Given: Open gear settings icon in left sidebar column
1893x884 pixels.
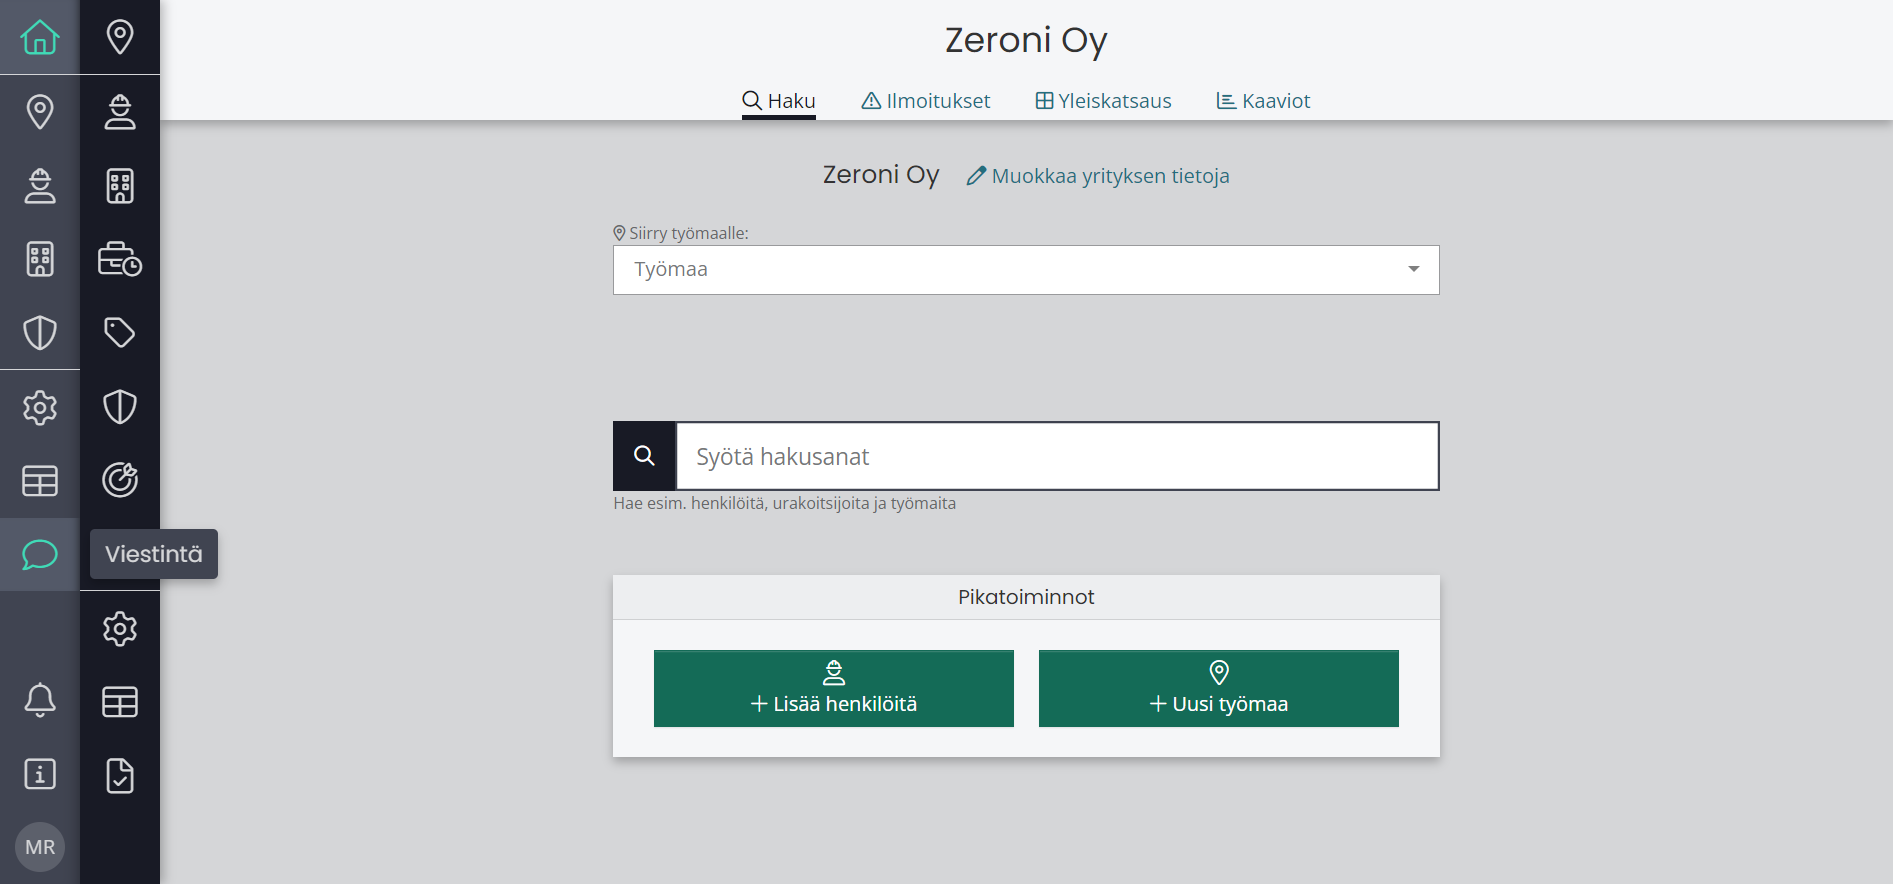Looking at the screenshot, I should click(x=40, y=407).
